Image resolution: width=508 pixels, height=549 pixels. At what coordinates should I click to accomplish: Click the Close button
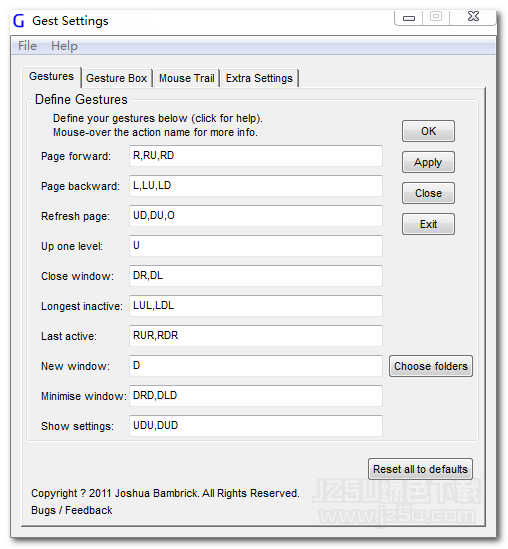coord(428,193)
